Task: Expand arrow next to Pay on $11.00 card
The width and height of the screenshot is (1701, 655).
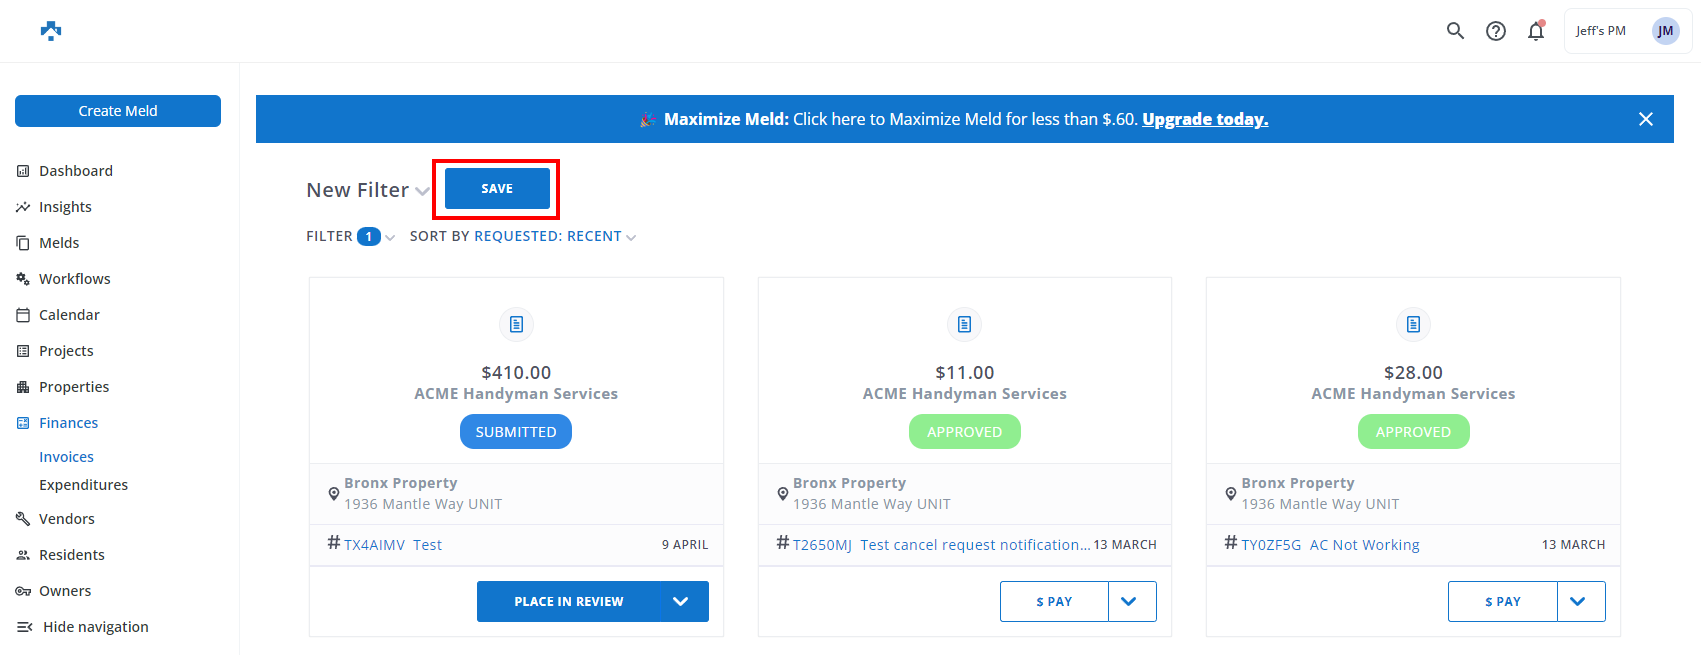Action: [1131, 602]
